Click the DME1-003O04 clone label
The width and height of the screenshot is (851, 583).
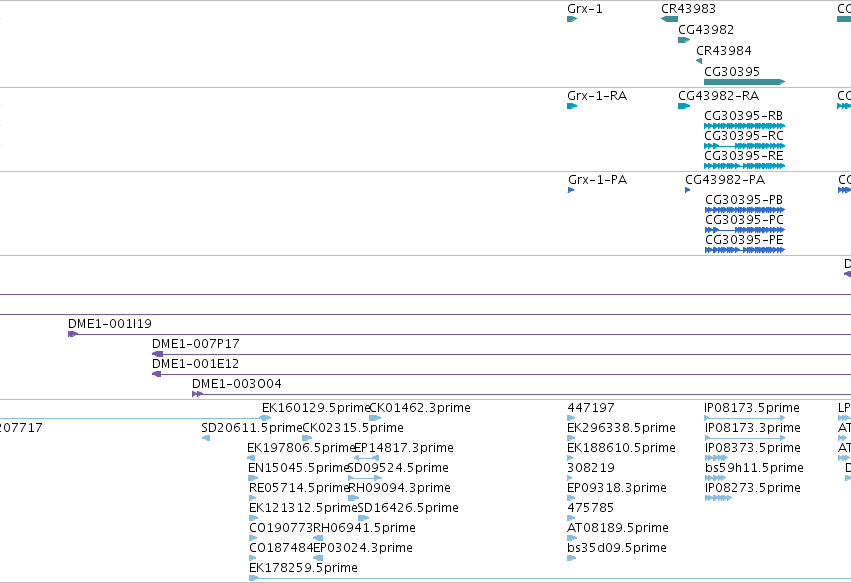pyautogui.click(x=237, y=384)
